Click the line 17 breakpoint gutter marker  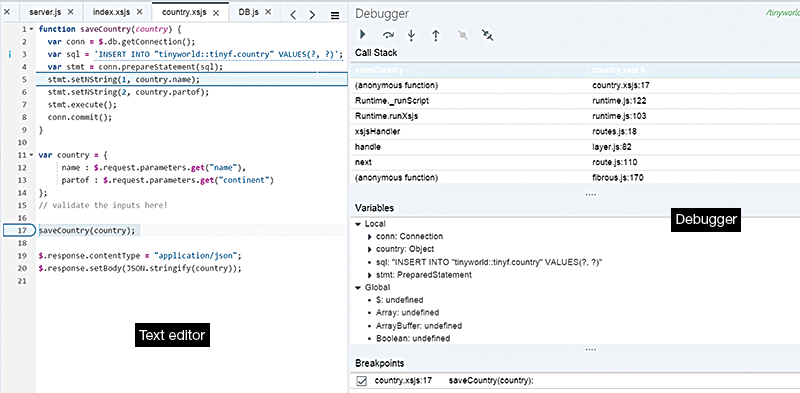coord(19,230)
